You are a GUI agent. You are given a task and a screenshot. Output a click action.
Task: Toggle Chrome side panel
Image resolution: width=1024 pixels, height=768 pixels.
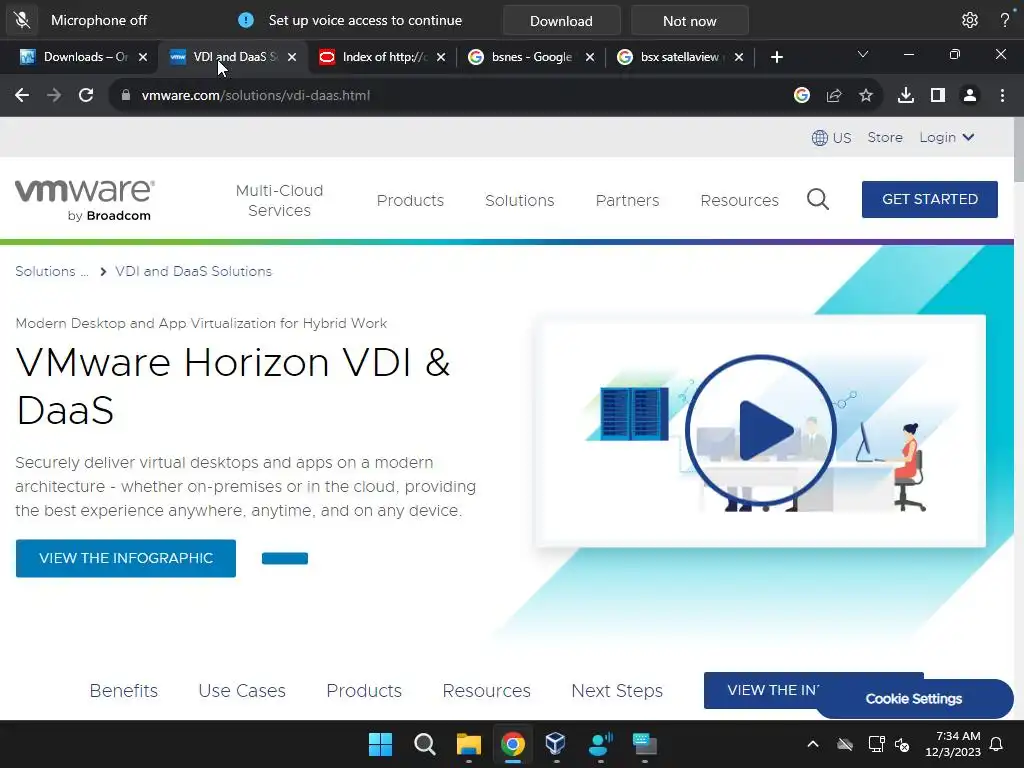pos(938,95)
